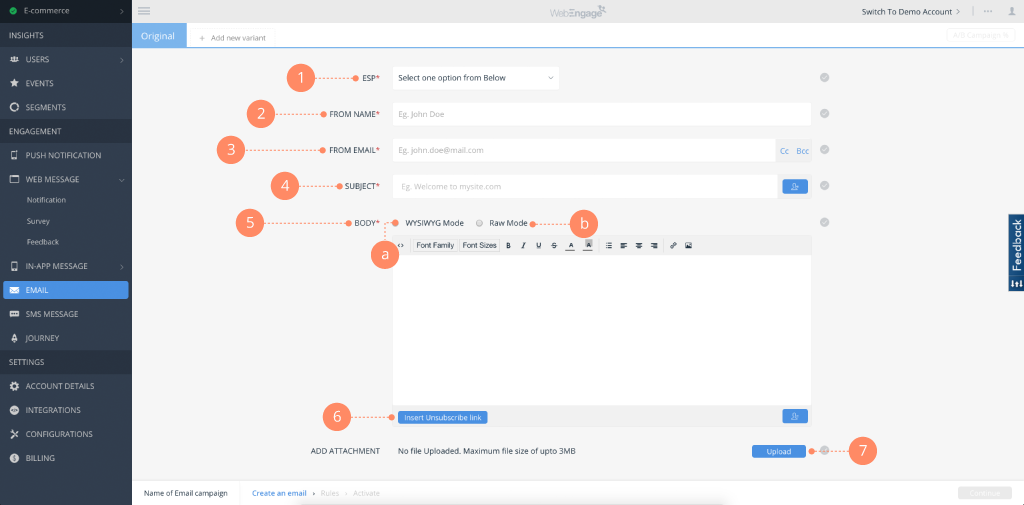Image resolution: width=1024 pixels, height=505 pixels.
Task: Apply underline formatting in editor toolbar
Action: coord(539,246)
